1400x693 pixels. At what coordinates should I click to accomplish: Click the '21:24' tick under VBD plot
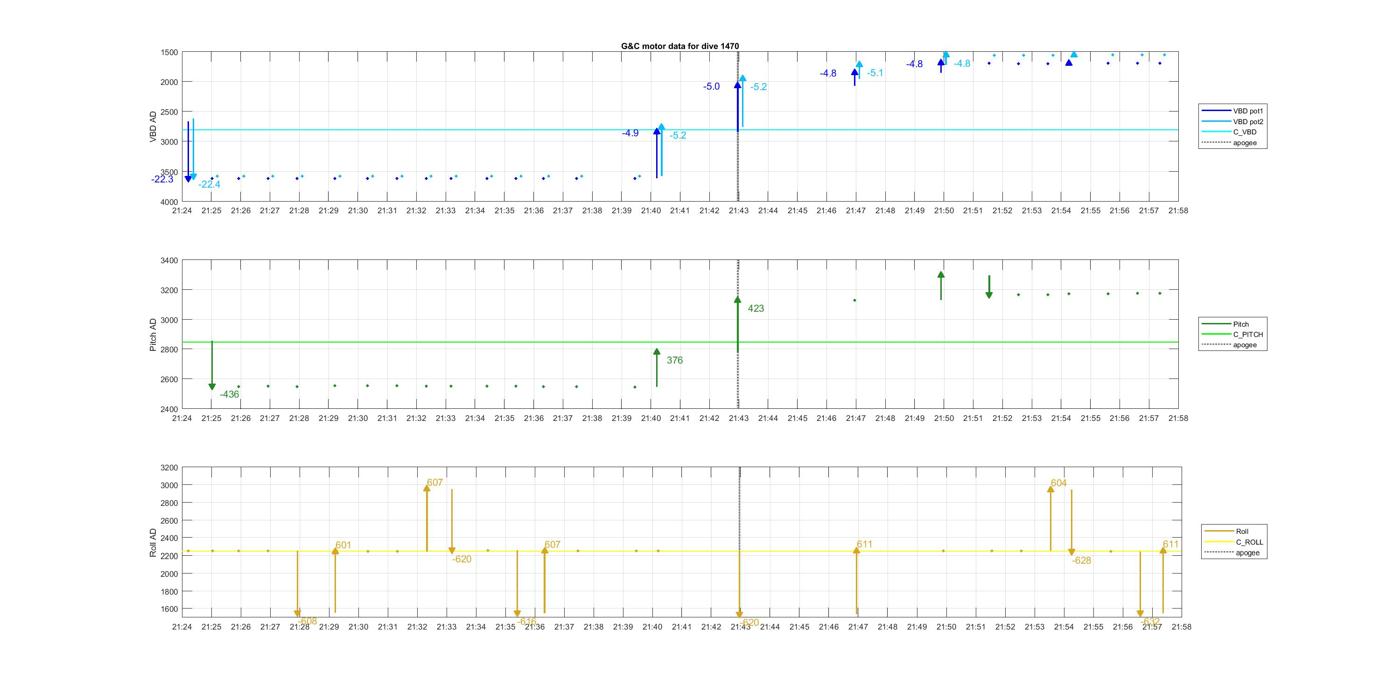pos(182,211)
